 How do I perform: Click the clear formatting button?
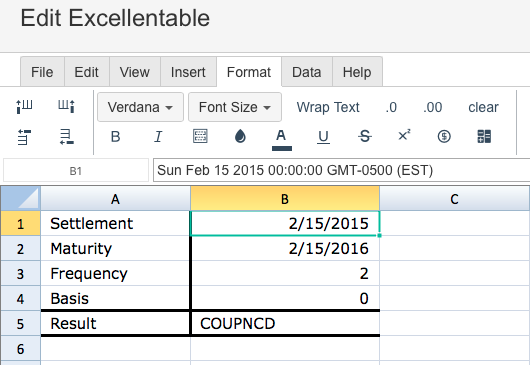(x=483, y=107)
